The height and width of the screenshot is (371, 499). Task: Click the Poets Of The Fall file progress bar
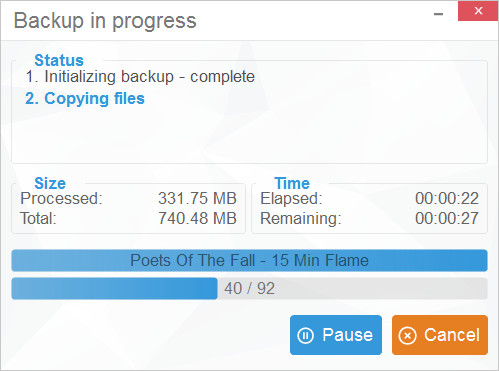pyautogui.click(x=249, y=260)
